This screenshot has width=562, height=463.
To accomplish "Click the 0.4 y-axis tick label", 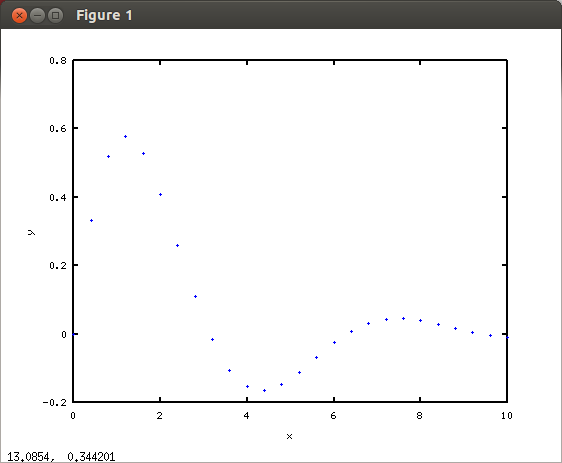I will click(x=58, y=197).
